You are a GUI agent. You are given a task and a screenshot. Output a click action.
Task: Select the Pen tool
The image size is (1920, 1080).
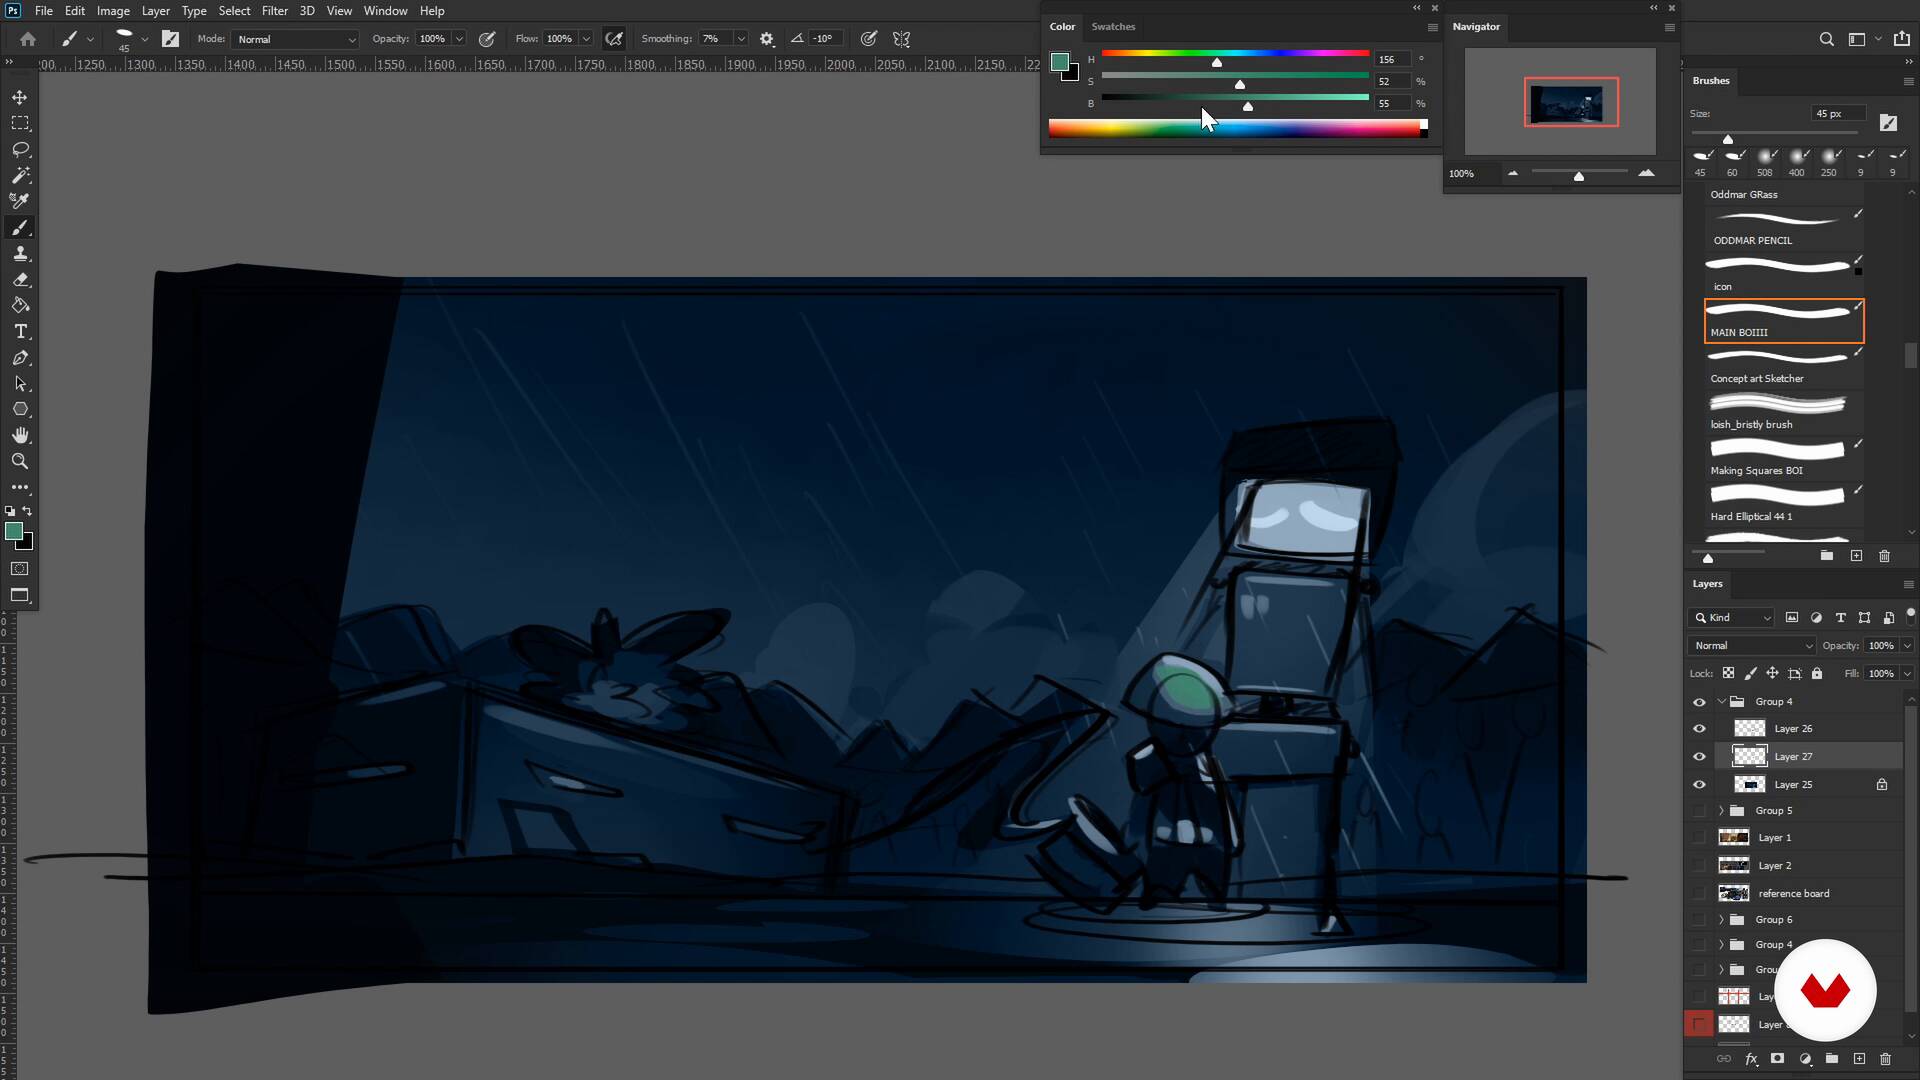point(20,357)
